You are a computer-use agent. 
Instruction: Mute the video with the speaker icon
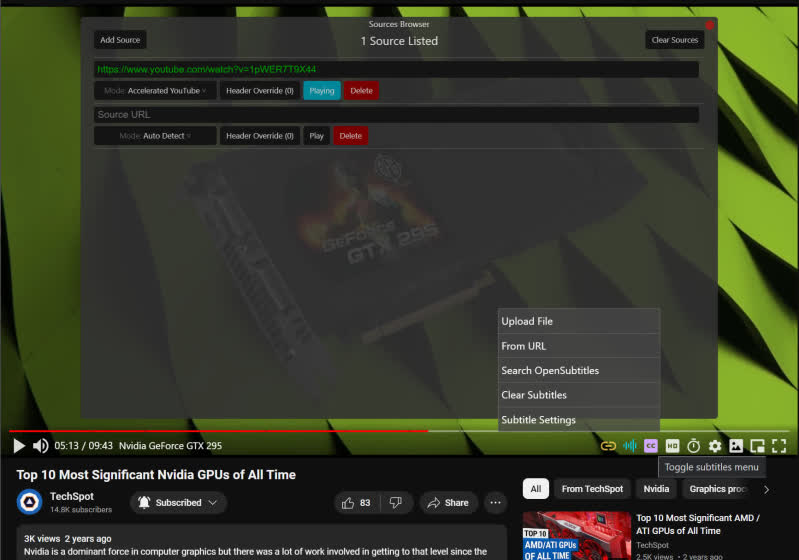point(40,446)
